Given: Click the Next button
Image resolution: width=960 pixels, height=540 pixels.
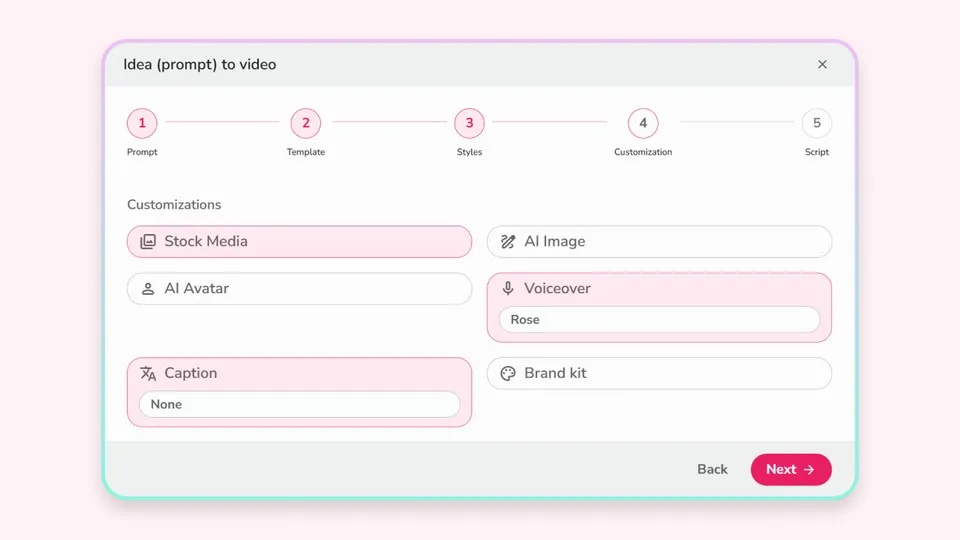Looking at the screenshot, I should 791,470.
